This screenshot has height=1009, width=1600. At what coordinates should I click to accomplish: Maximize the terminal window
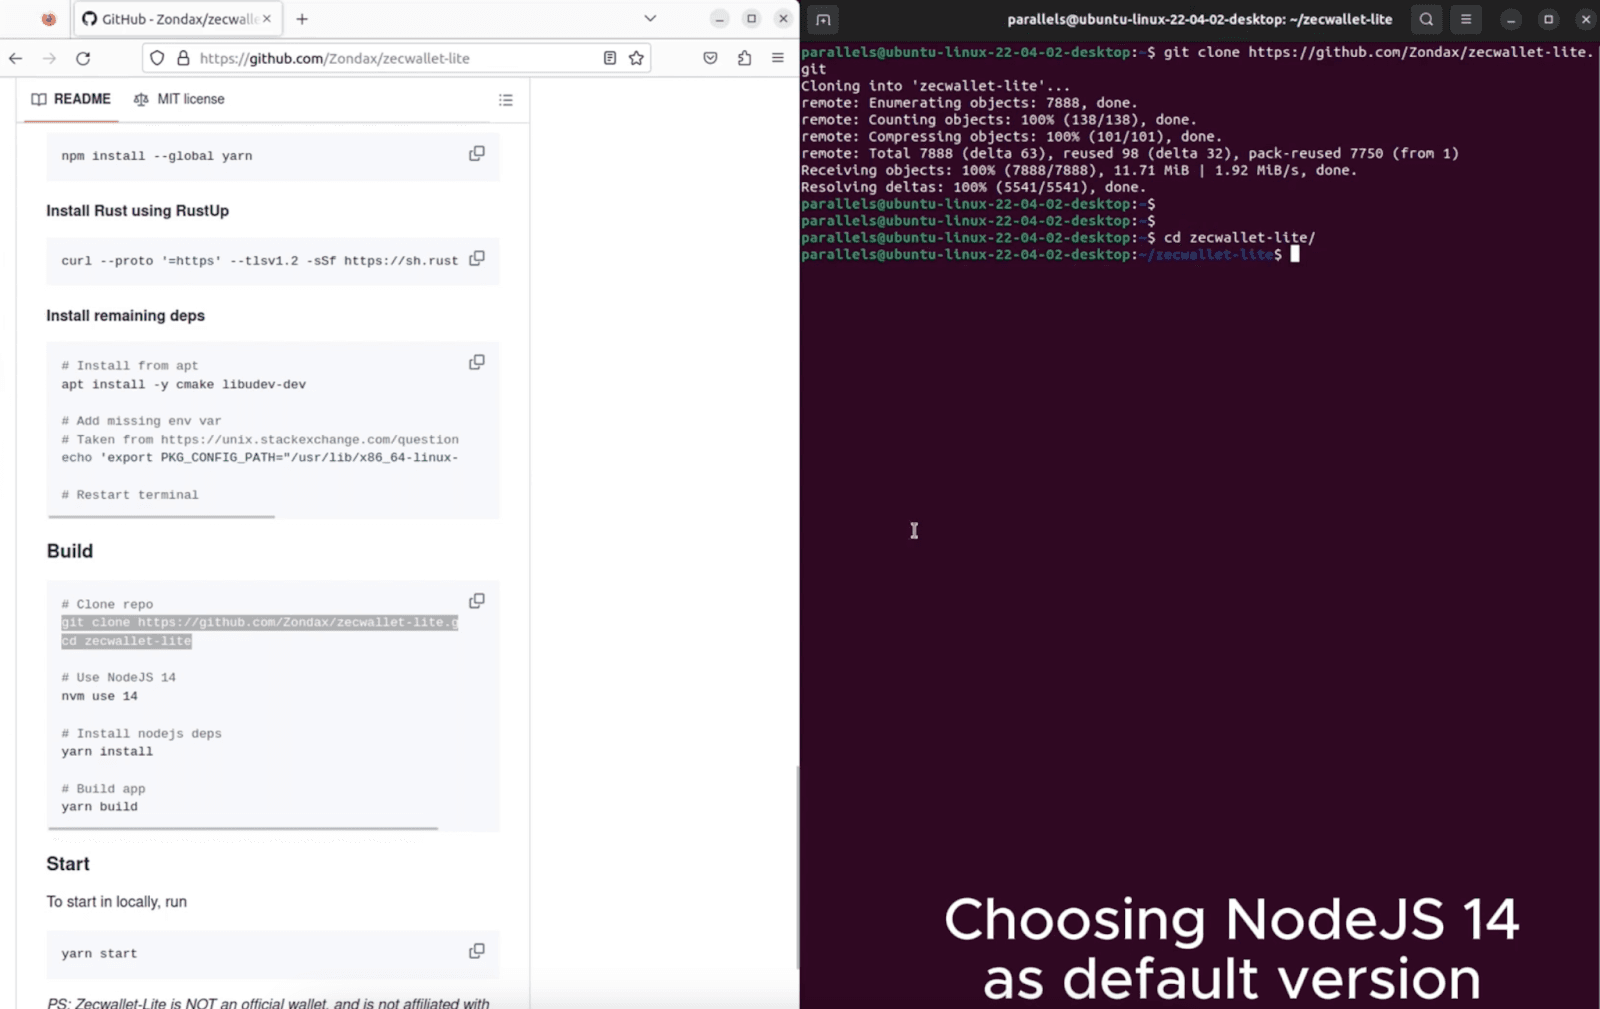pyautogui.click(x=1548, y=19)
